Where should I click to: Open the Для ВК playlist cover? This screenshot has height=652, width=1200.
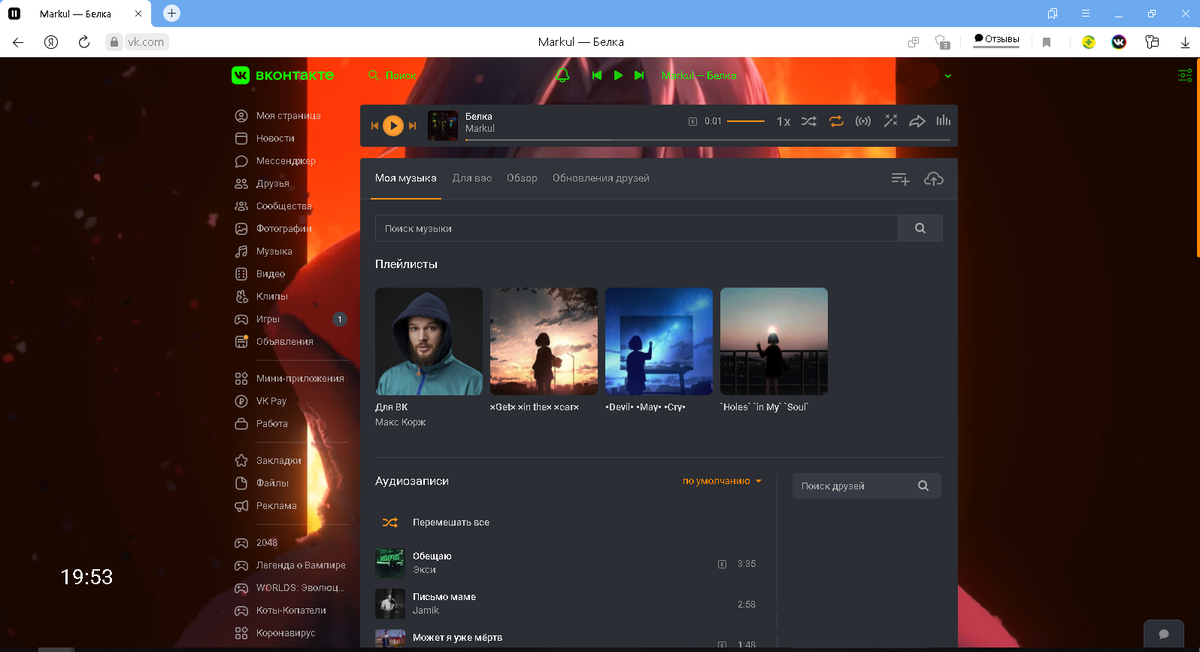[429, 342]
